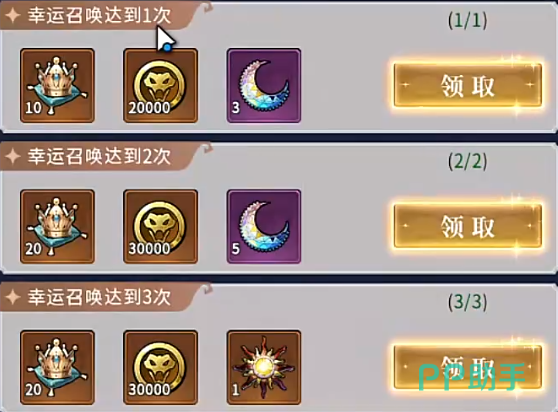Inspect crescent moon item with quantity 3

tap(264, 86)
